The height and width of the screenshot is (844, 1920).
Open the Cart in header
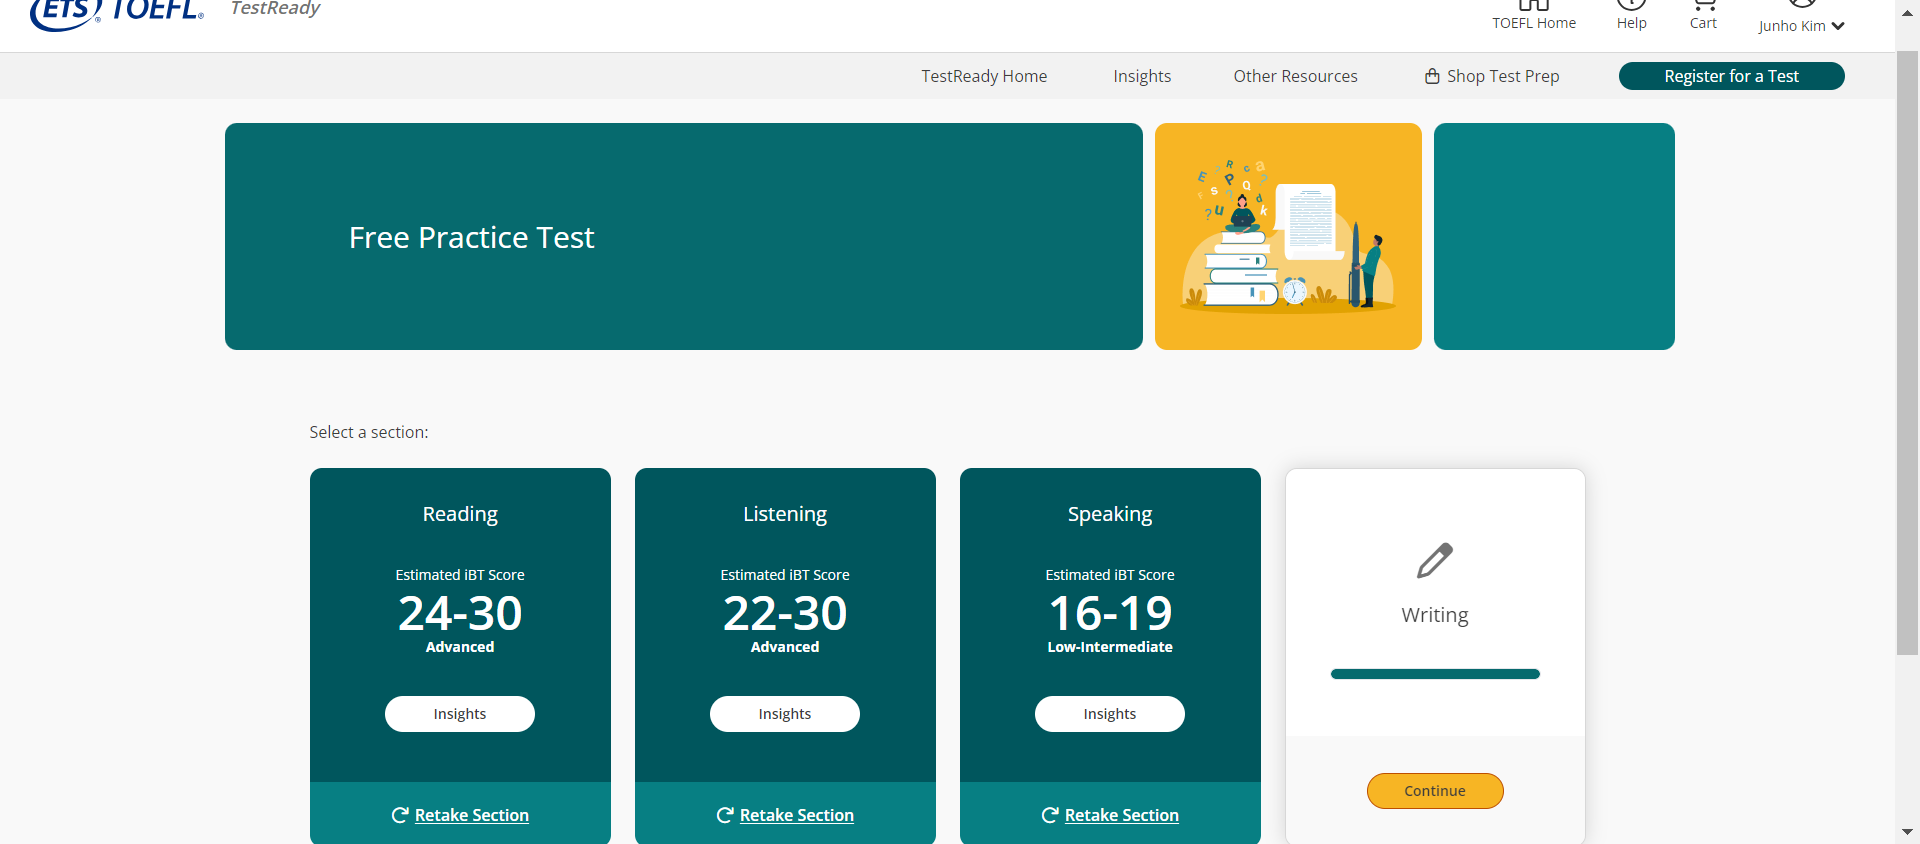[x=1703, y=16]
